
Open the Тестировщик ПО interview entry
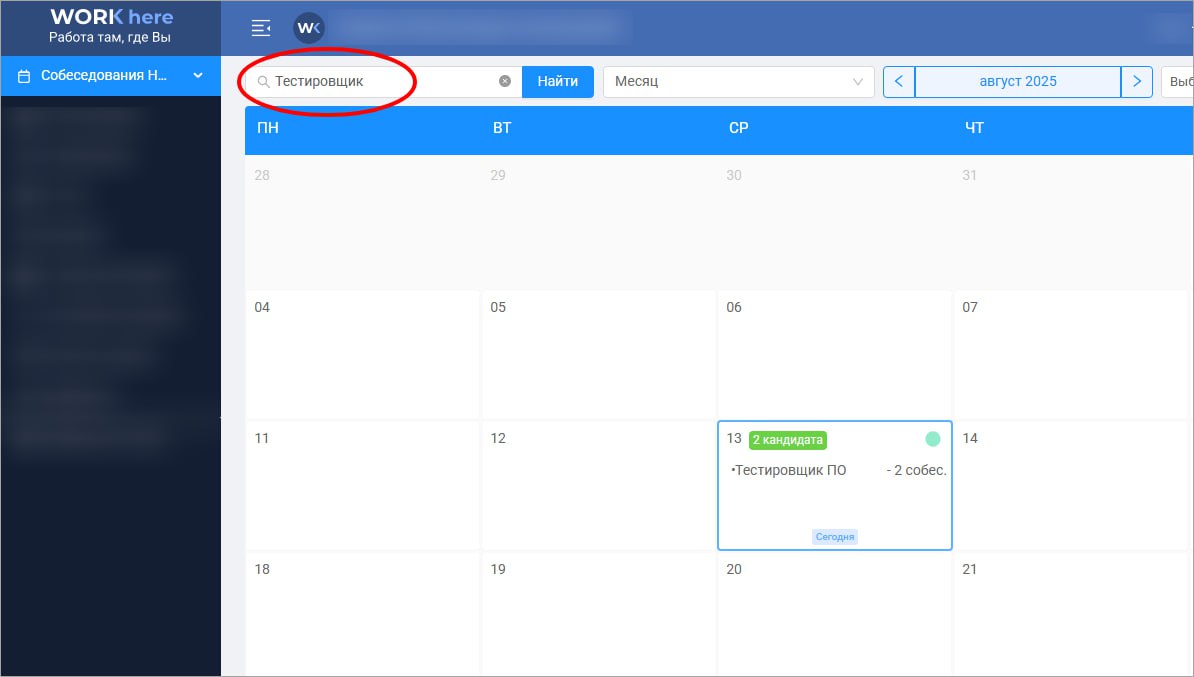point(790,470)
